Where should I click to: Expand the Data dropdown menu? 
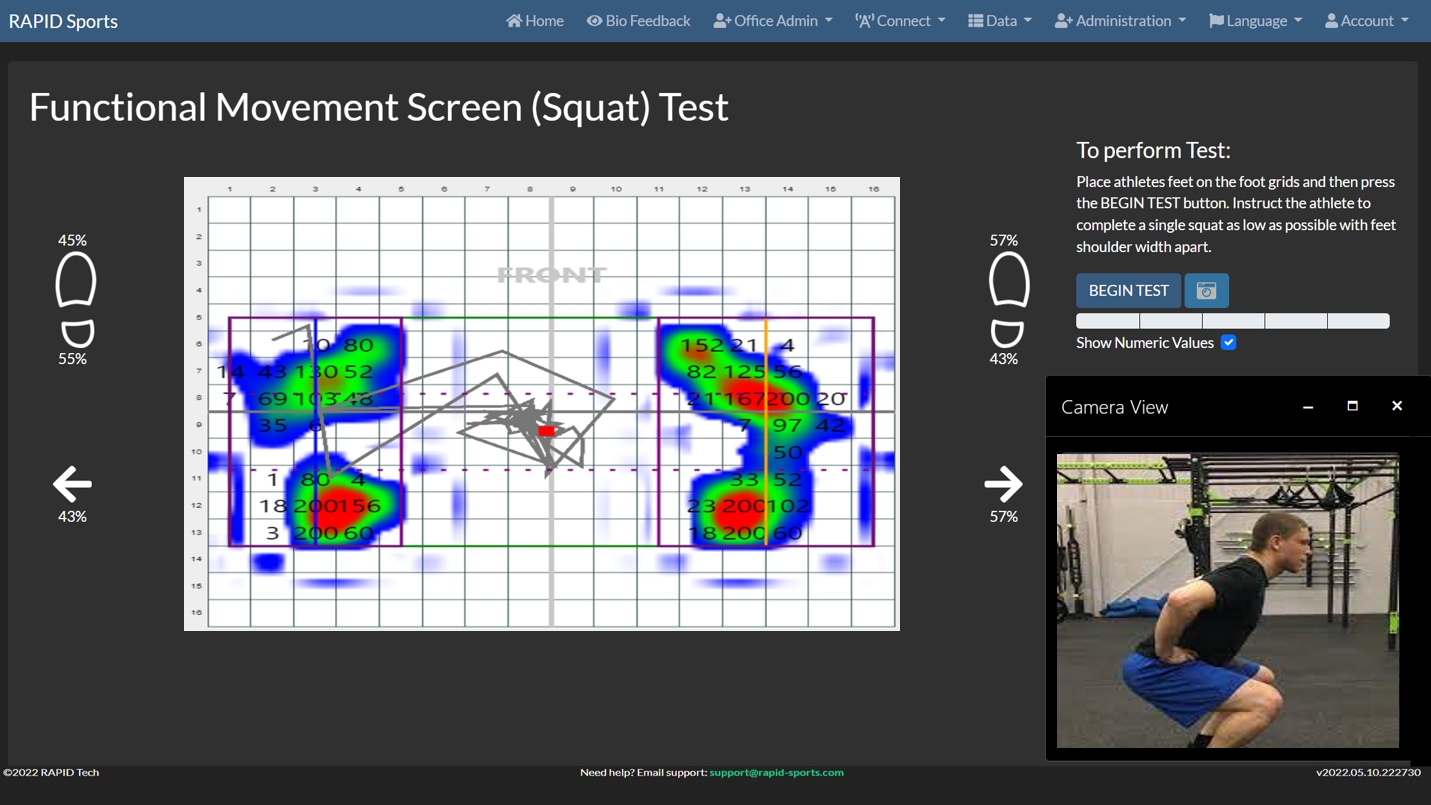[1000, 21]
